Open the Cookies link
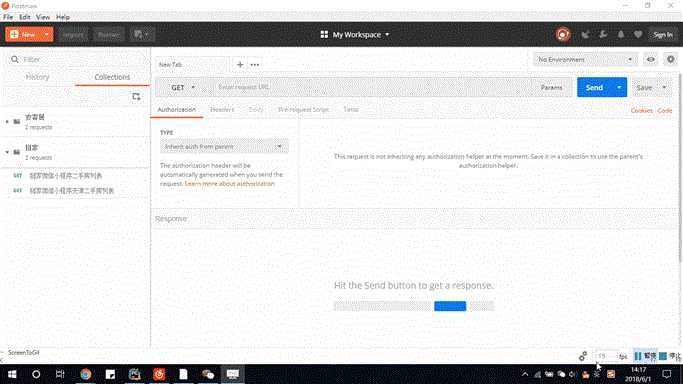 (641, 111)
